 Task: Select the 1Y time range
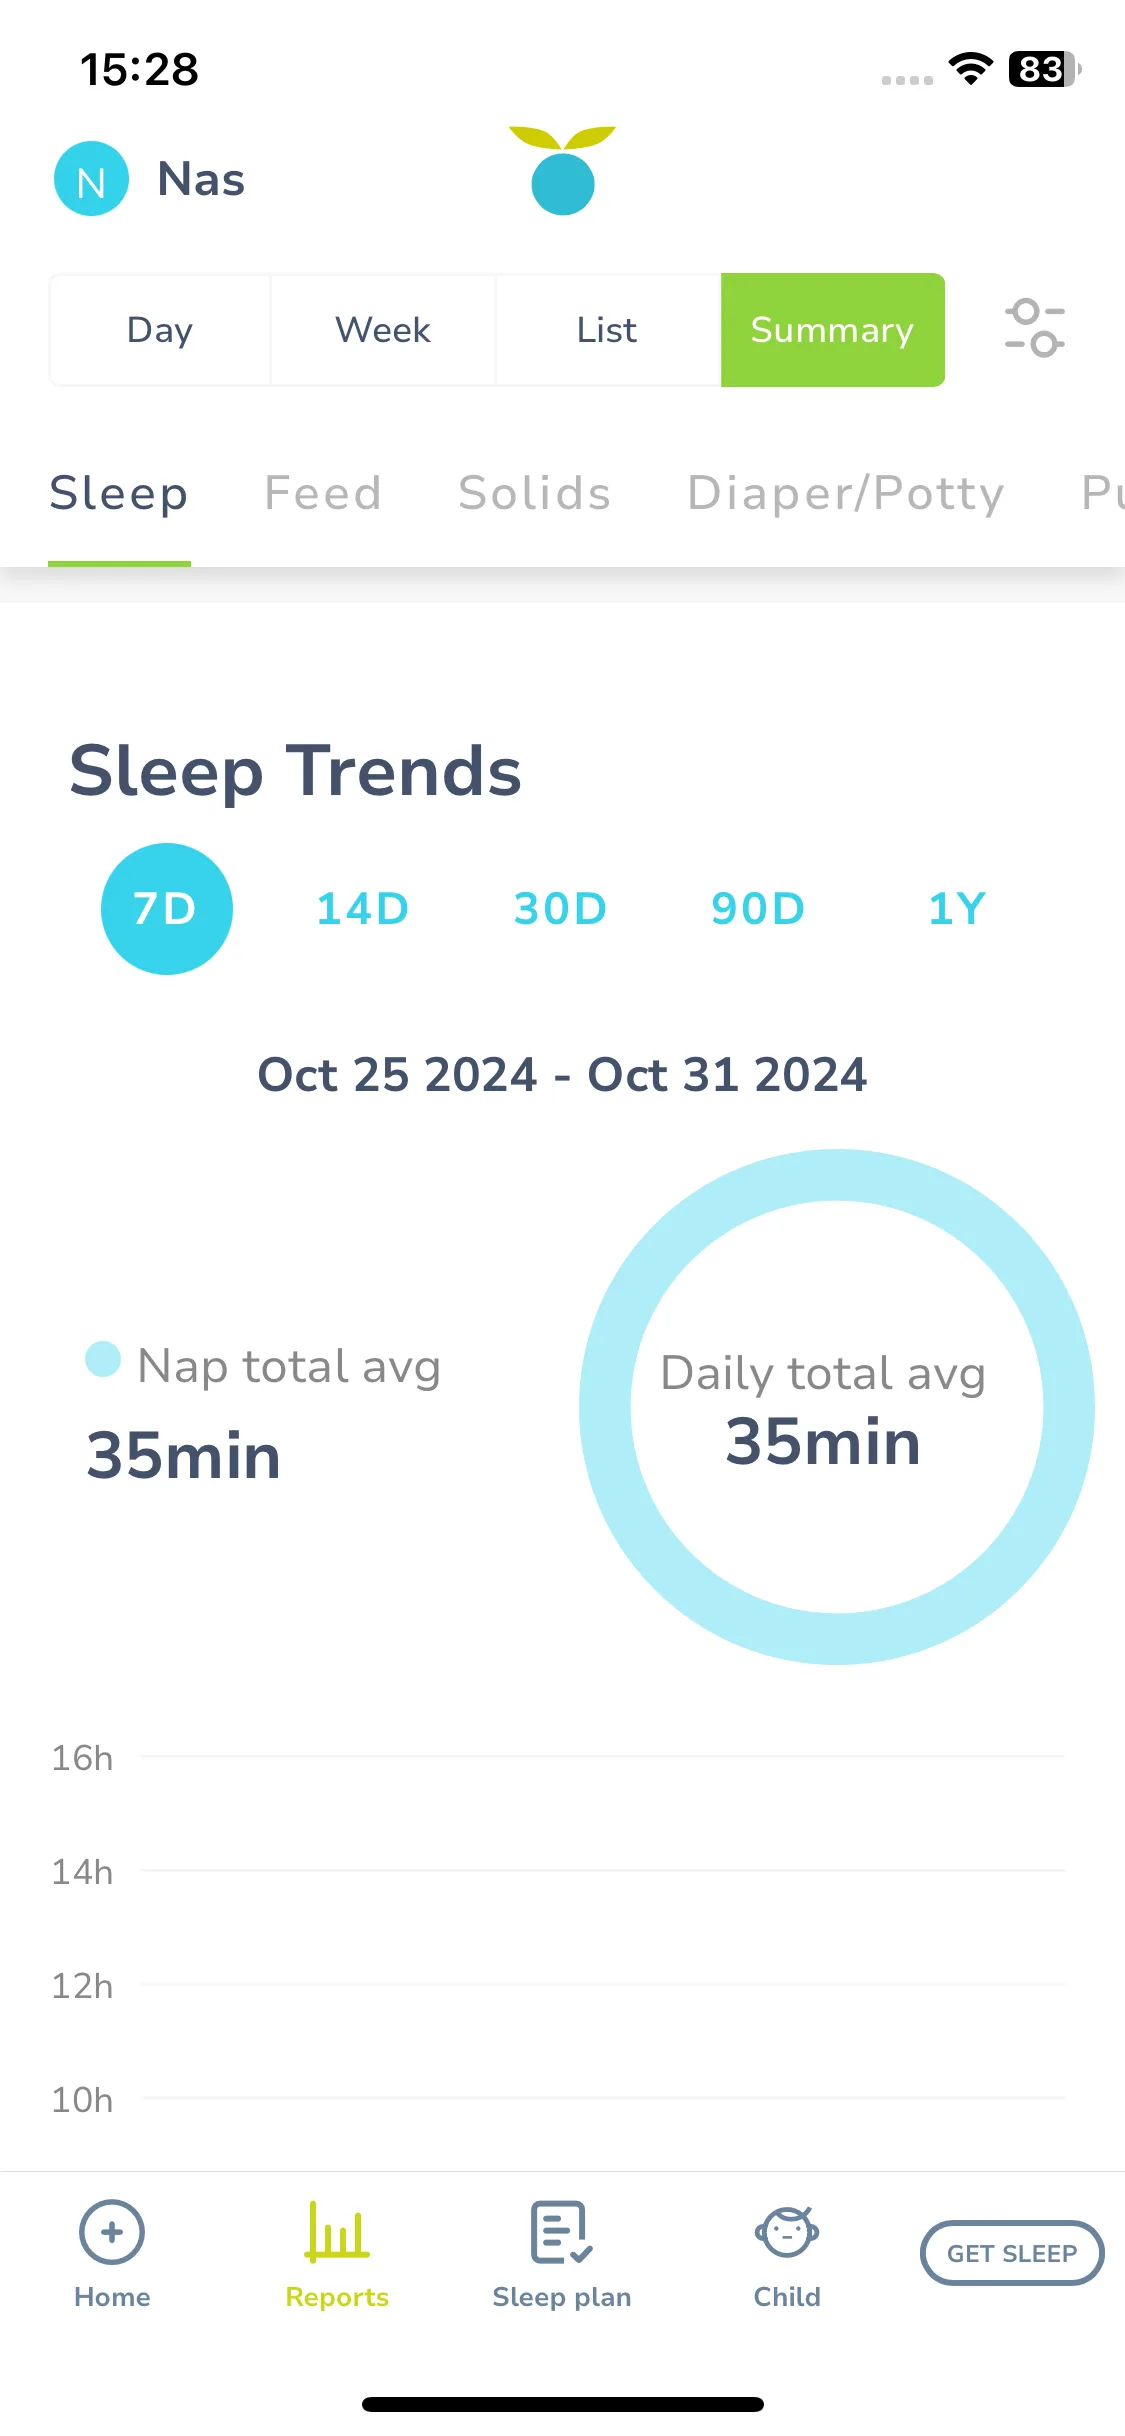tap(957, 909)
